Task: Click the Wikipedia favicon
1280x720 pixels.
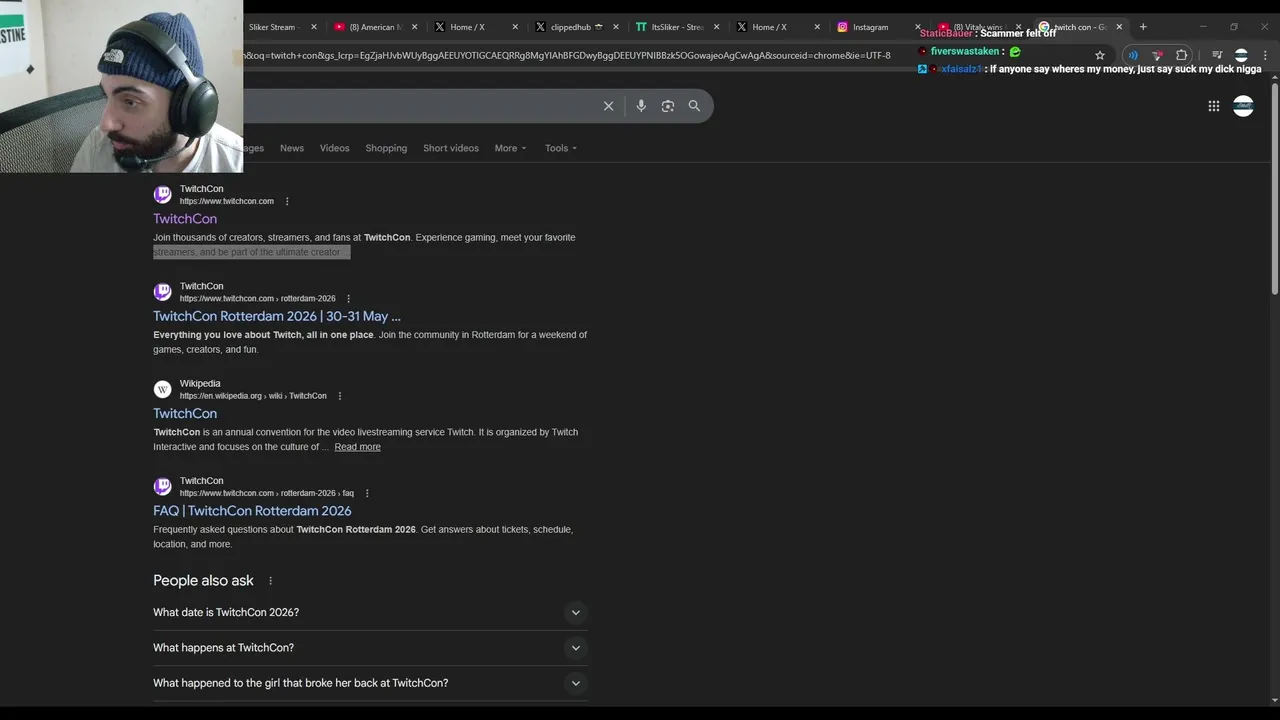Action: tap(162, 389)
